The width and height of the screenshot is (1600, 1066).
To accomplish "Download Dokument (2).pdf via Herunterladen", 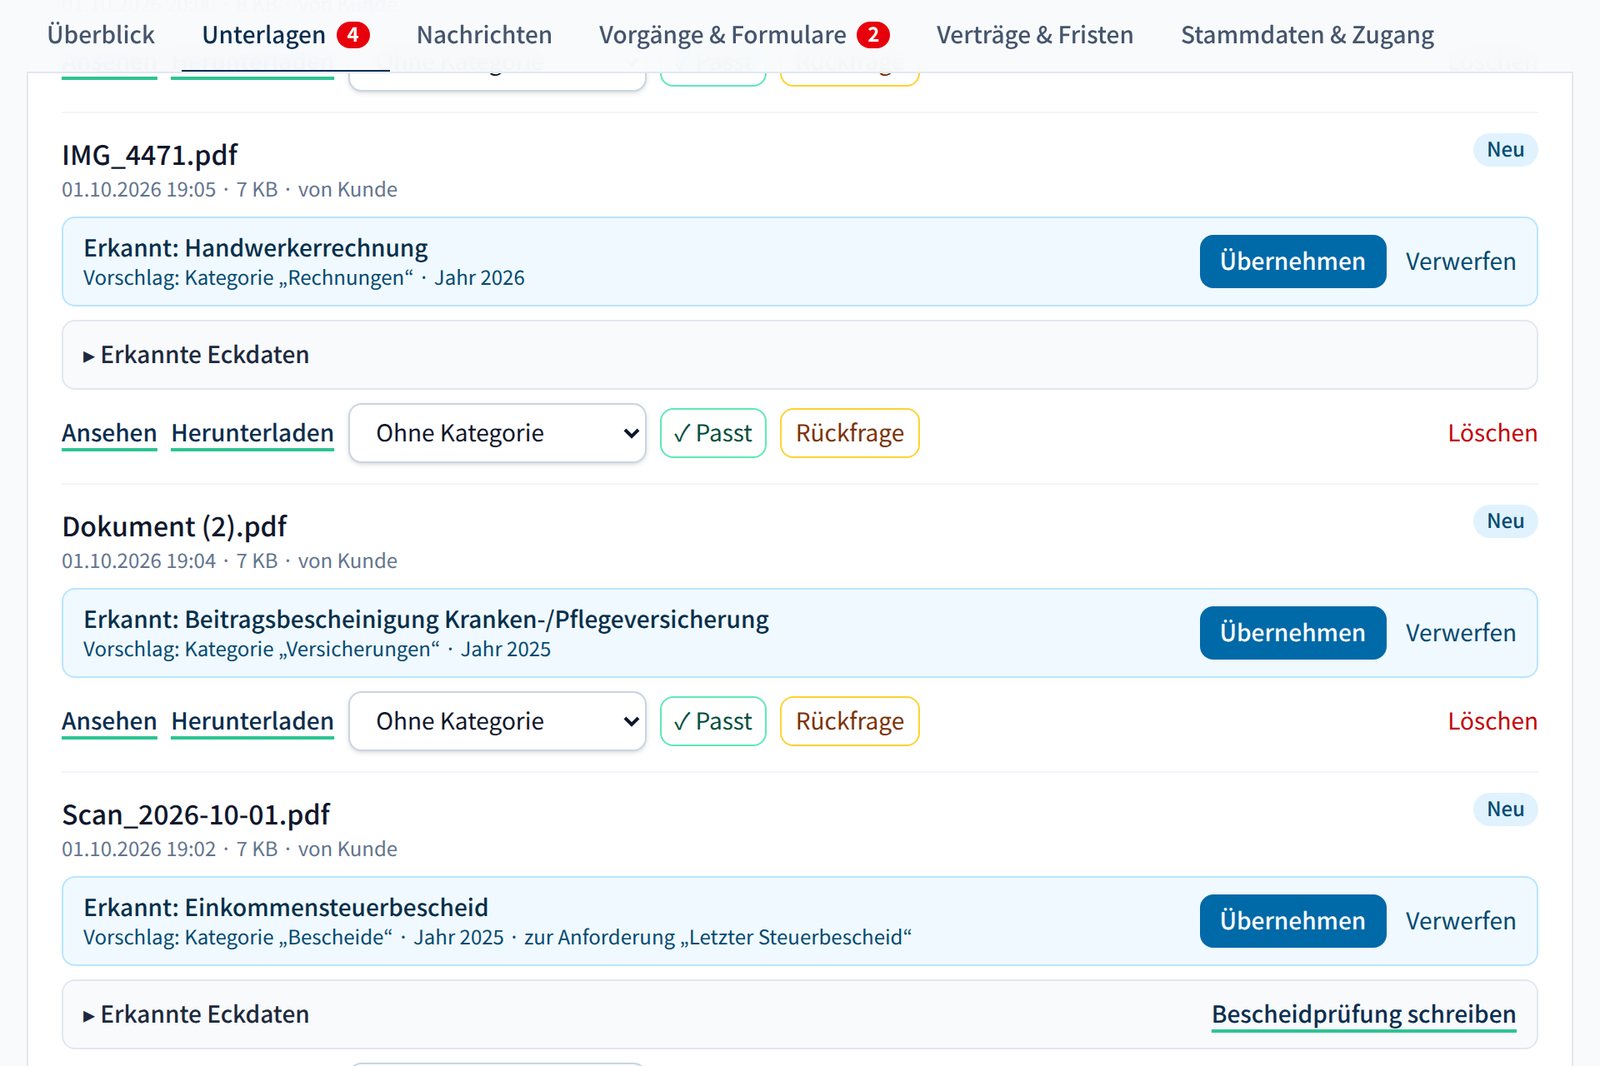I will tap(252, 721).
